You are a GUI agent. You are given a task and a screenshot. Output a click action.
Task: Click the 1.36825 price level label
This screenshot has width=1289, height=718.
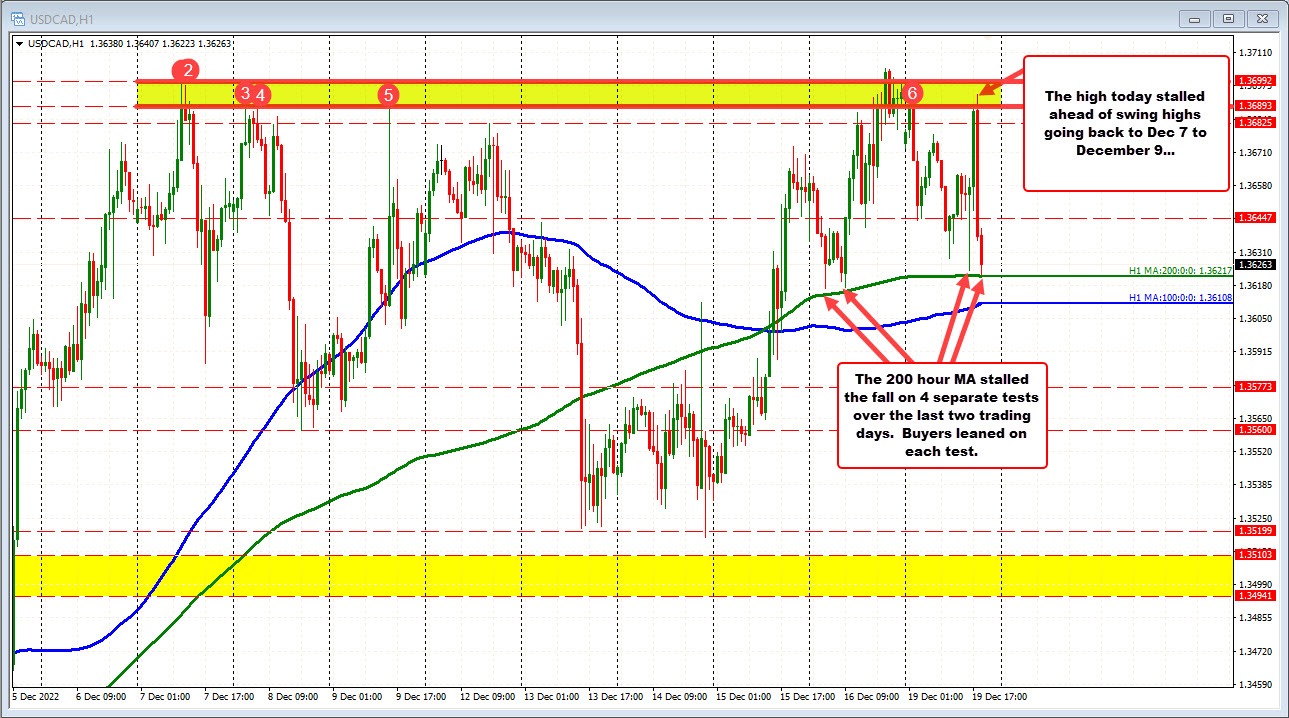pyautogui.click(x=1253, y=122)
